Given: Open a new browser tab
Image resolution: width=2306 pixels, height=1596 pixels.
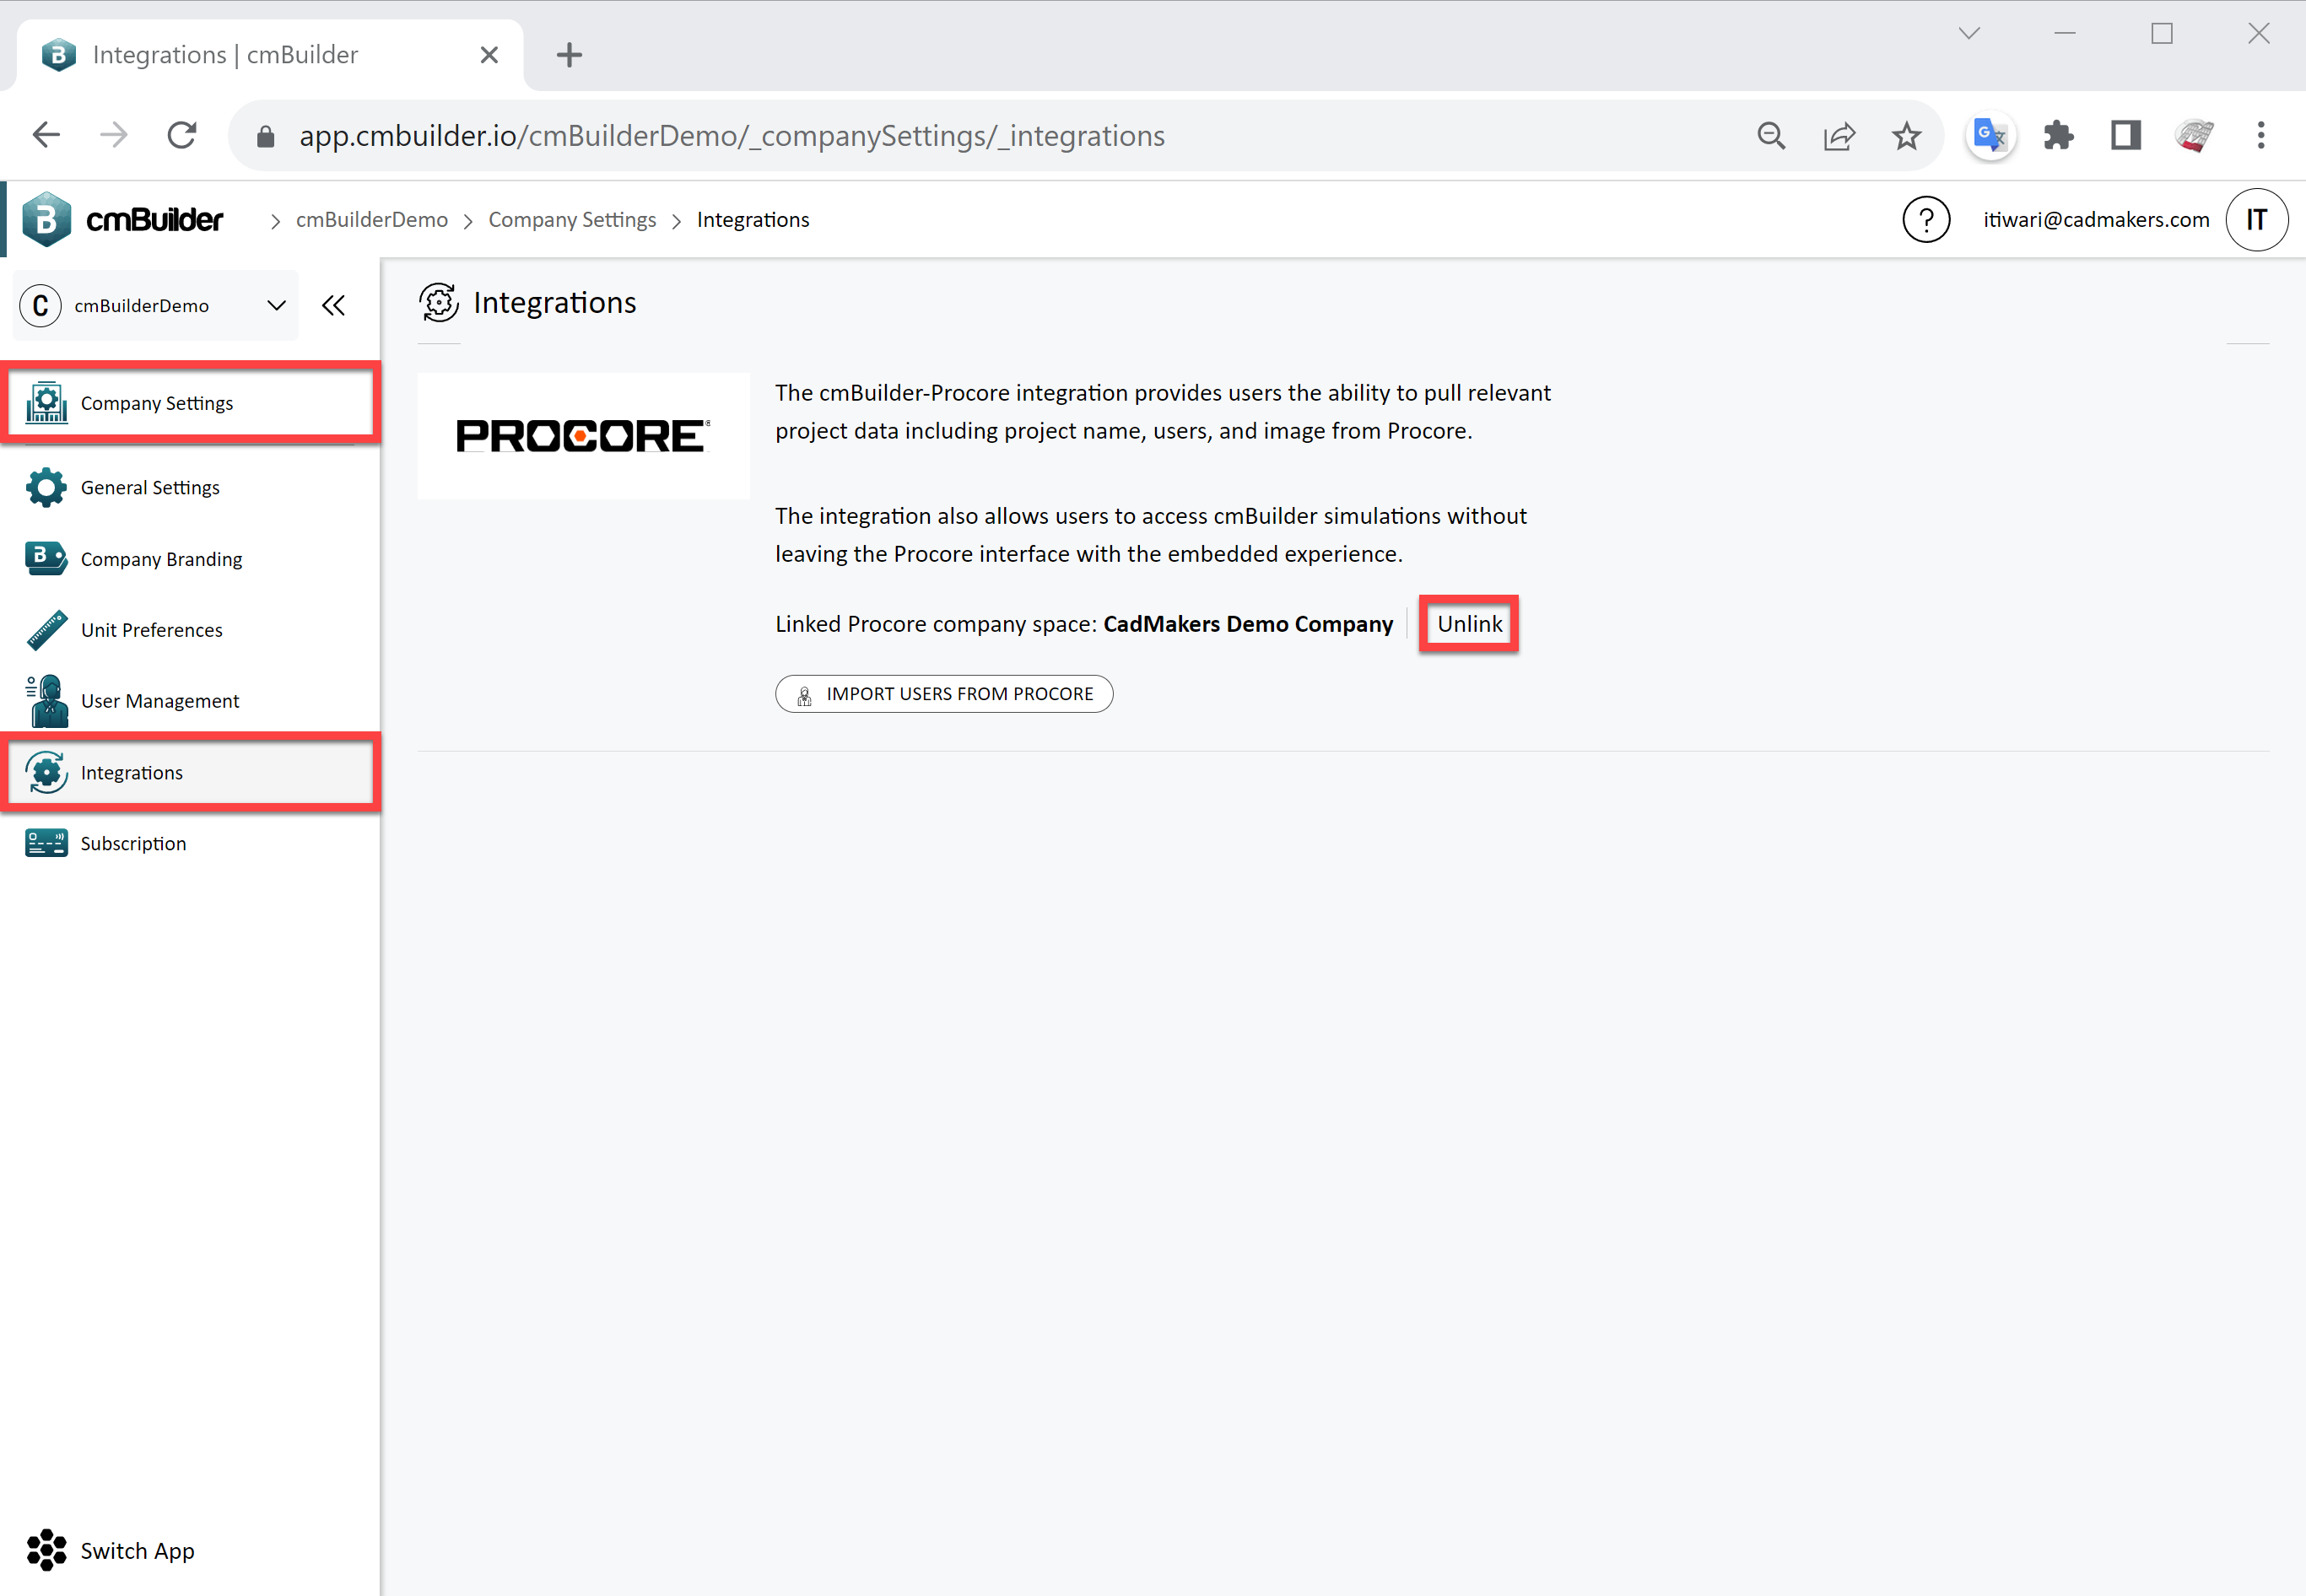Looking at the screenshot, I should coord(569,55).
